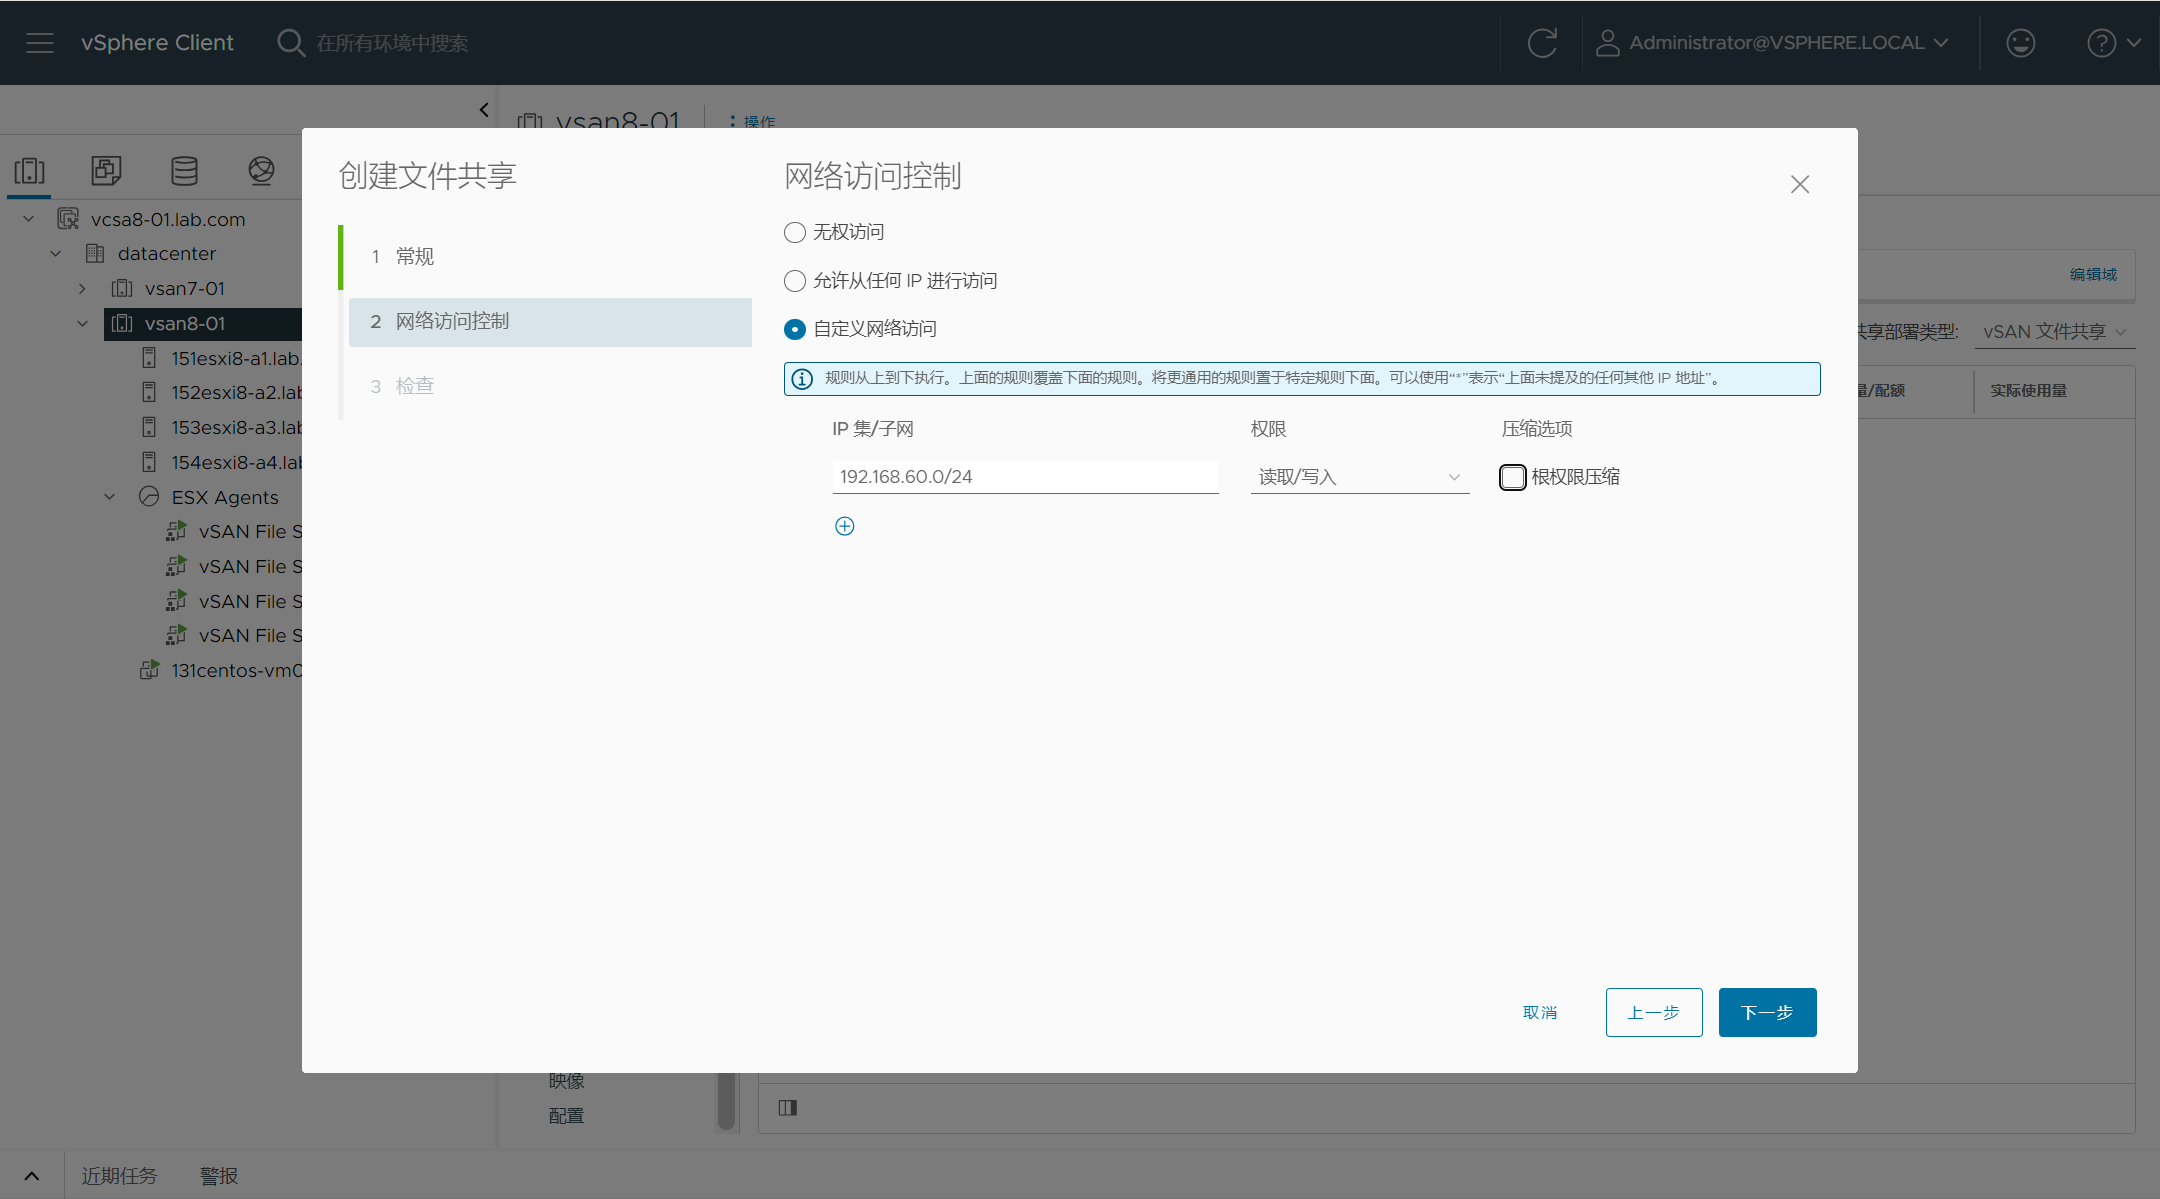
Task: Switch to Hosts and Clusters inventory icon
Action: click(30, 171)
